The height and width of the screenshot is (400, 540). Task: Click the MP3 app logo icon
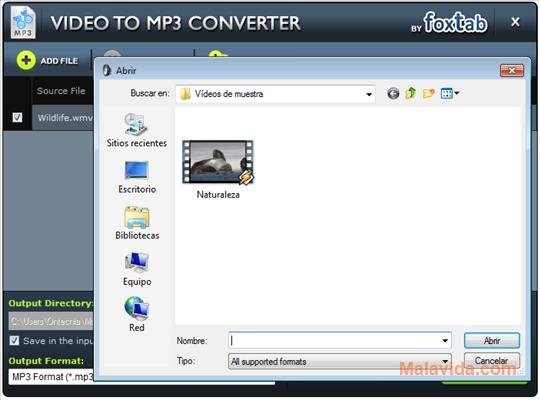23,23
